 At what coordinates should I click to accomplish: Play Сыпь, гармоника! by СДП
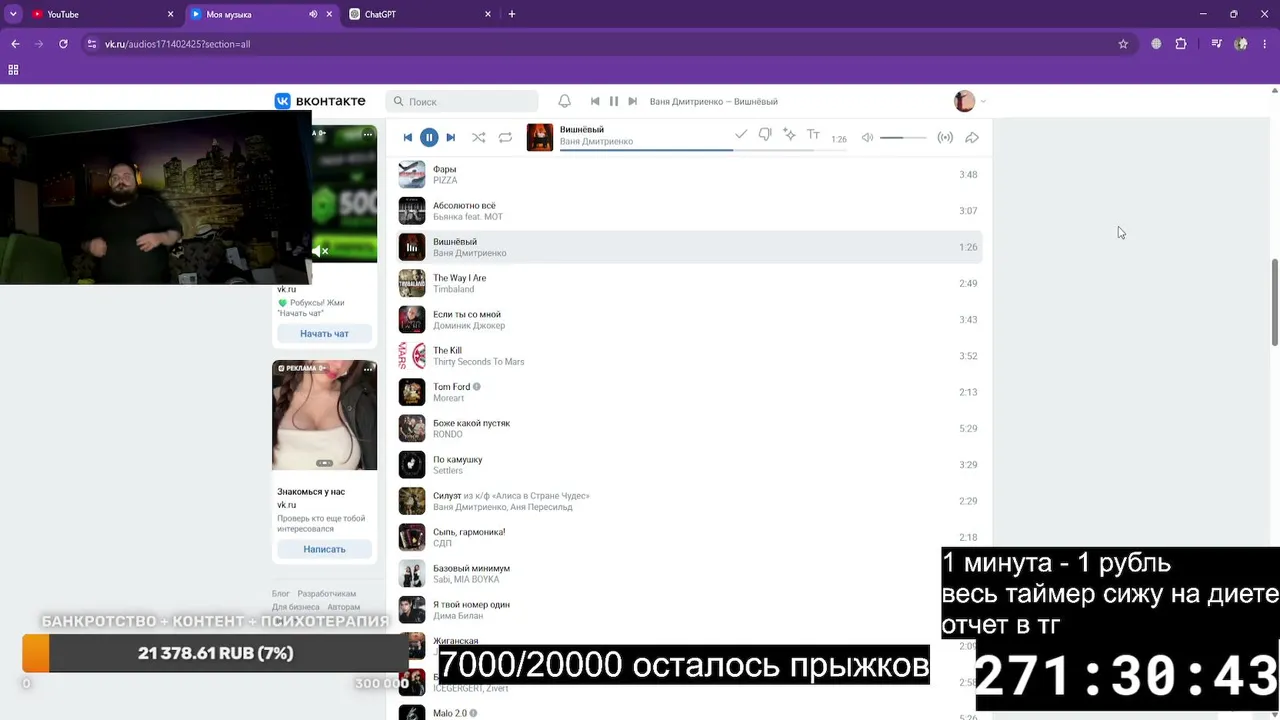(x=688, y=537)
